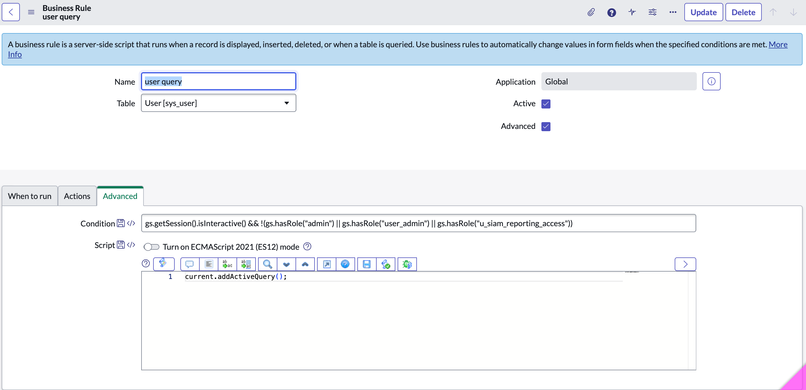This screenshot has height=390, width=806.
Task: Open the More Info link
Action: [x=777, y=45]
